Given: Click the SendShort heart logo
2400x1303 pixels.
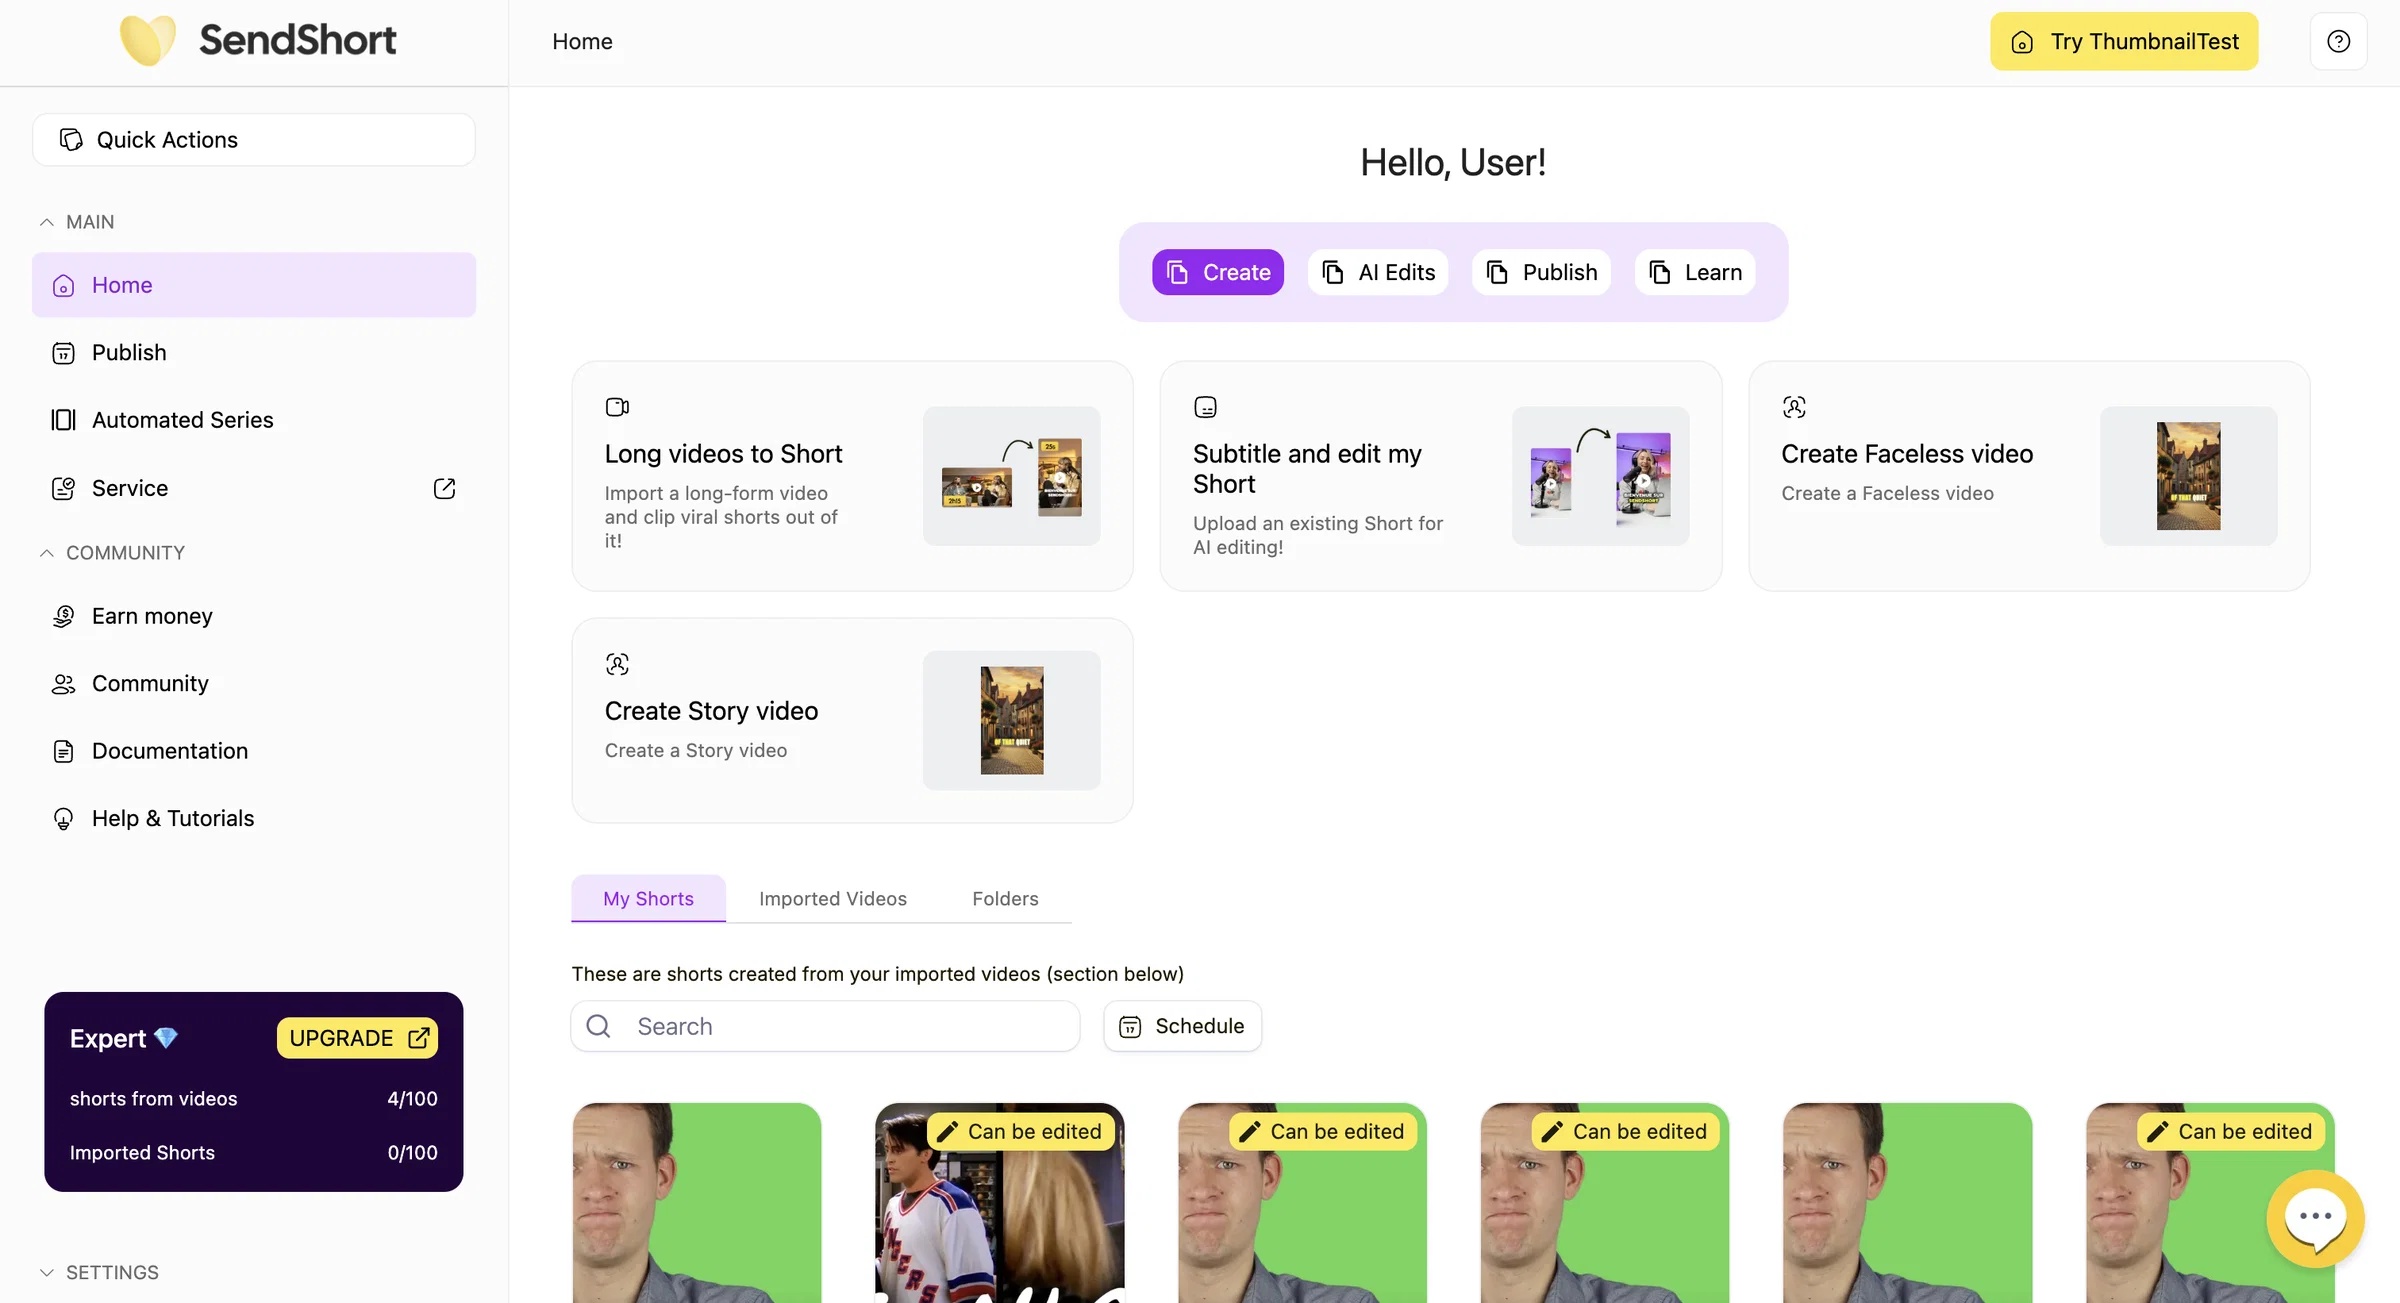Looking at the screenshot, I should coord(147,40).
